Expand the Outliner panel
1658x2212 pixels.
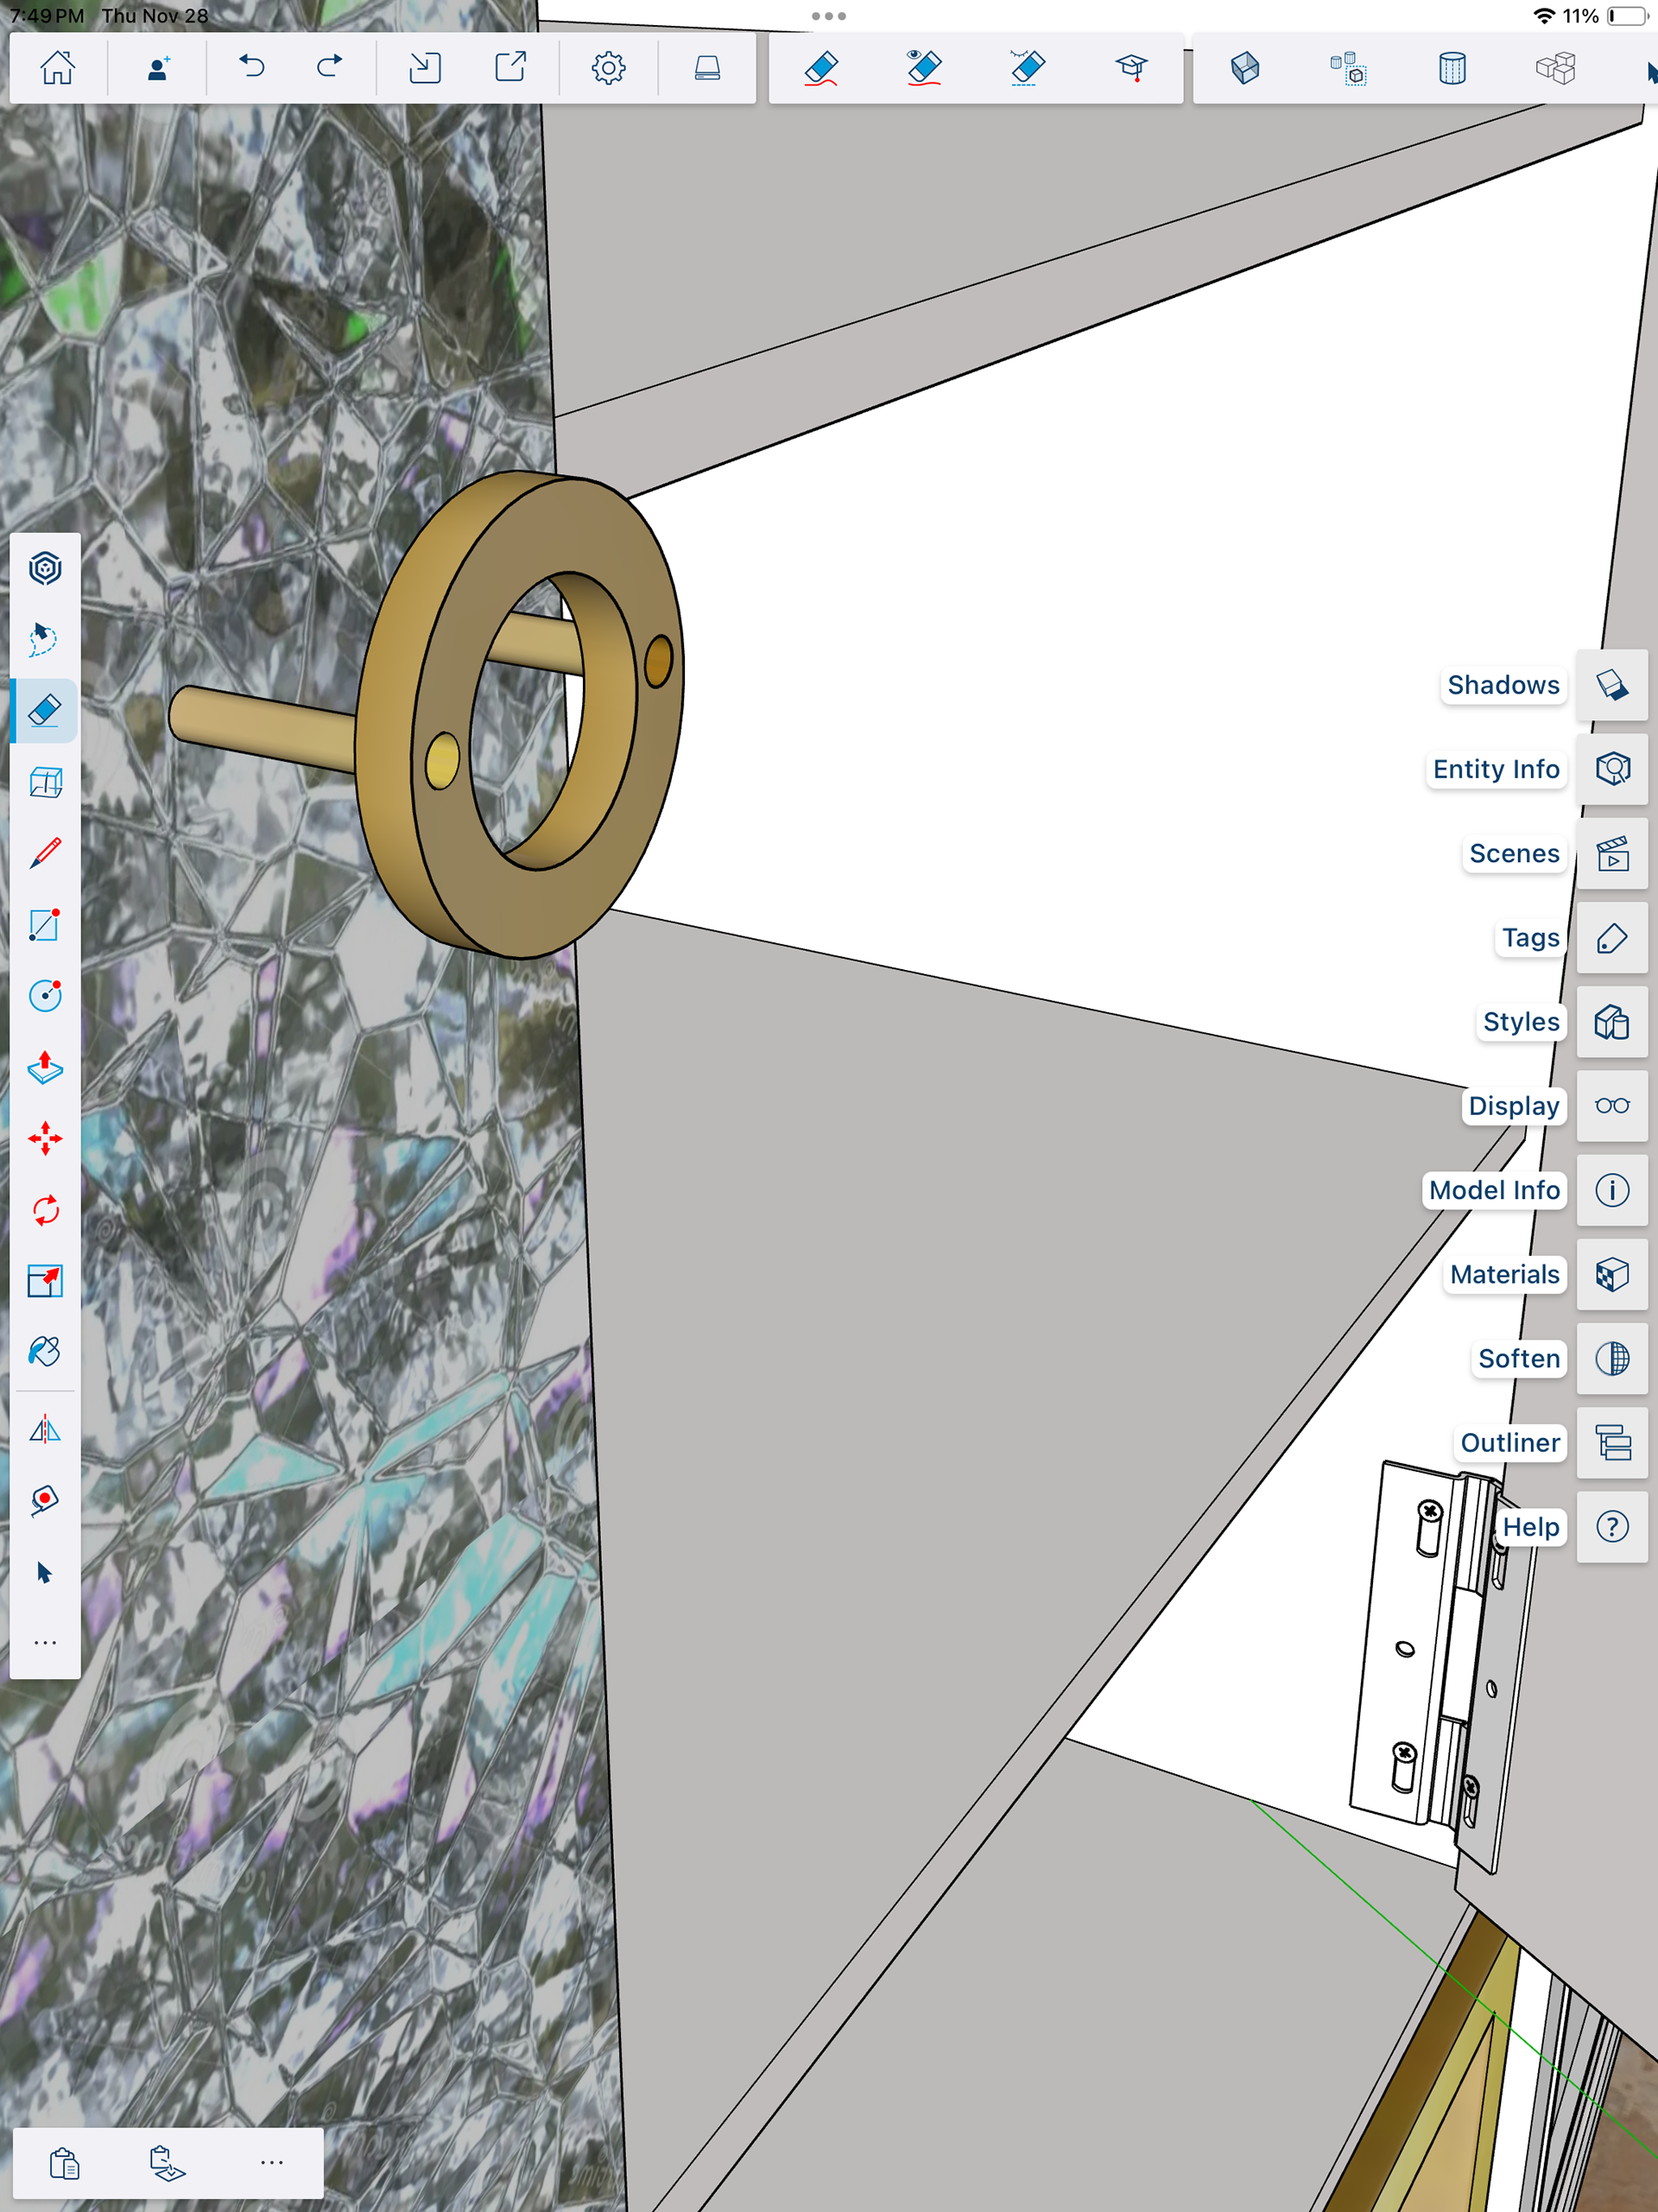tap(1611, 1443)
